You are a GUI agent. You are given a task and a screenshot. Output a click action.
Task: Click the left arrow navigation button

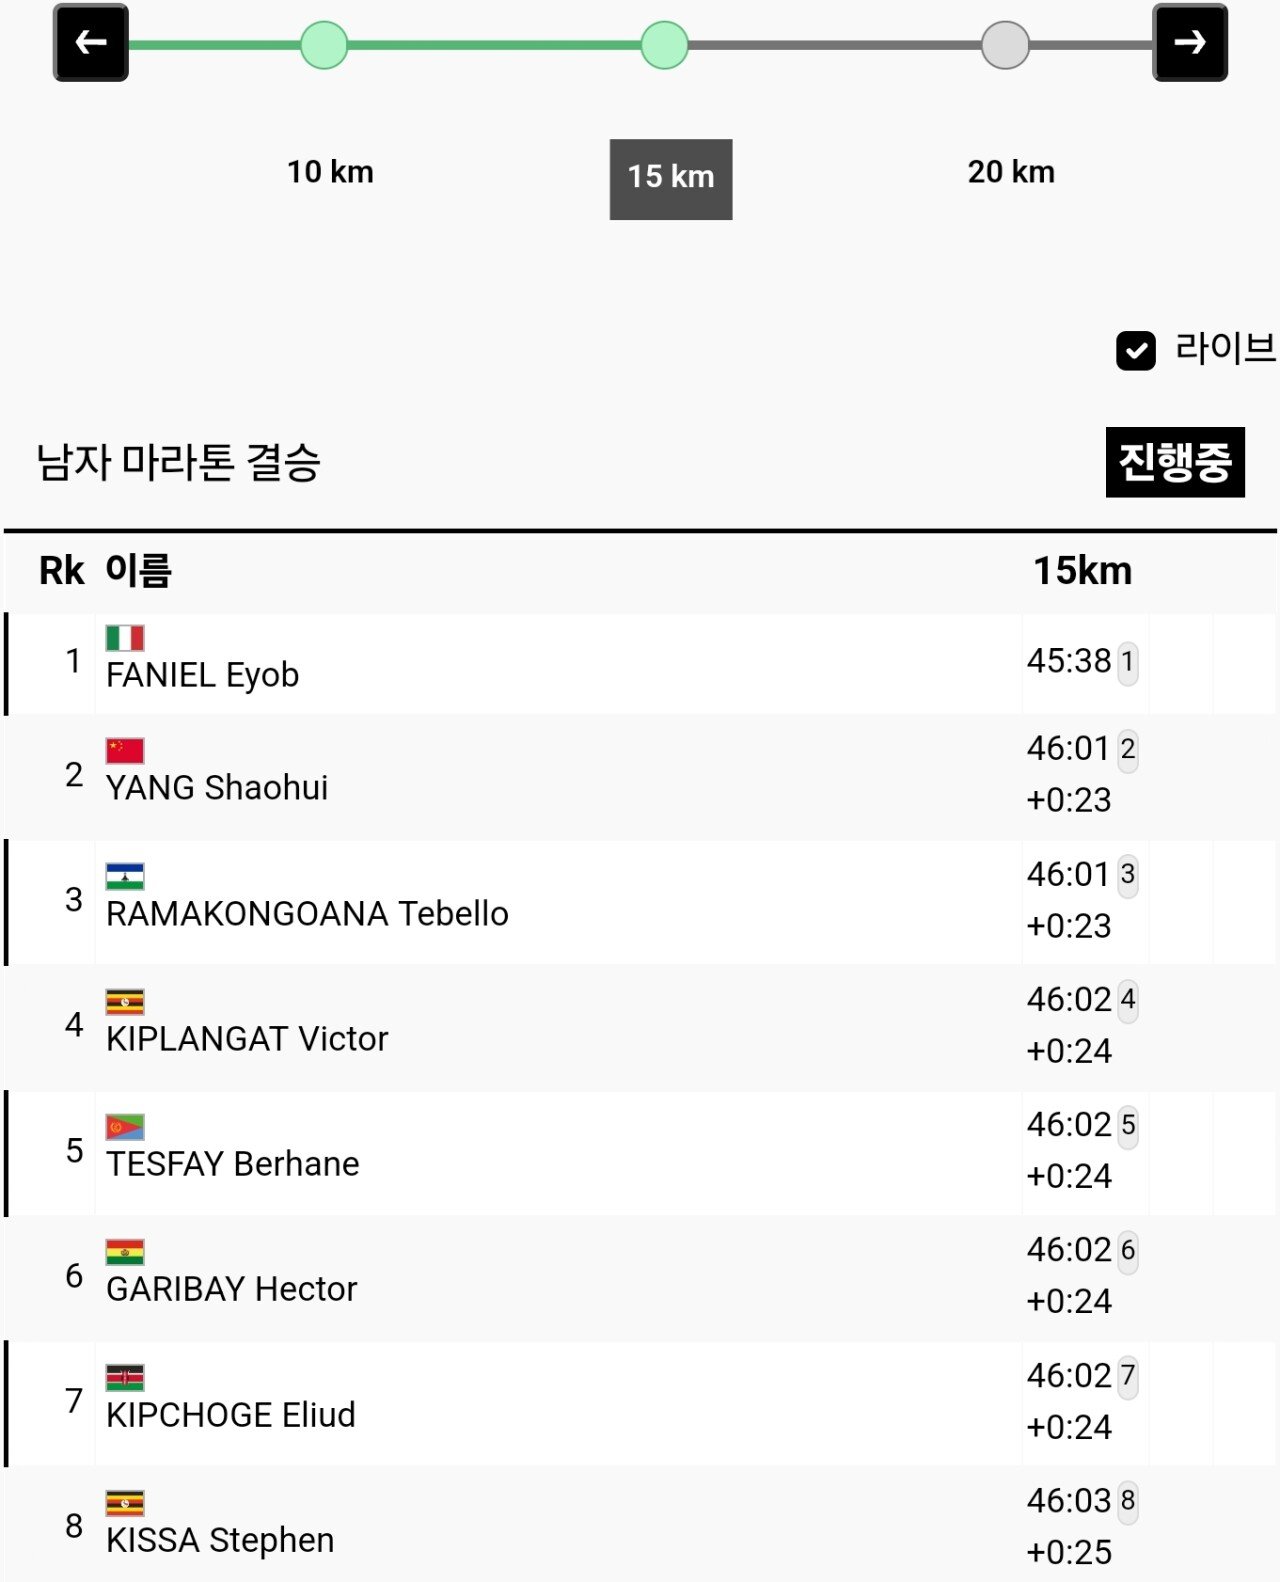pyautogui.click(x=90, y=43)
